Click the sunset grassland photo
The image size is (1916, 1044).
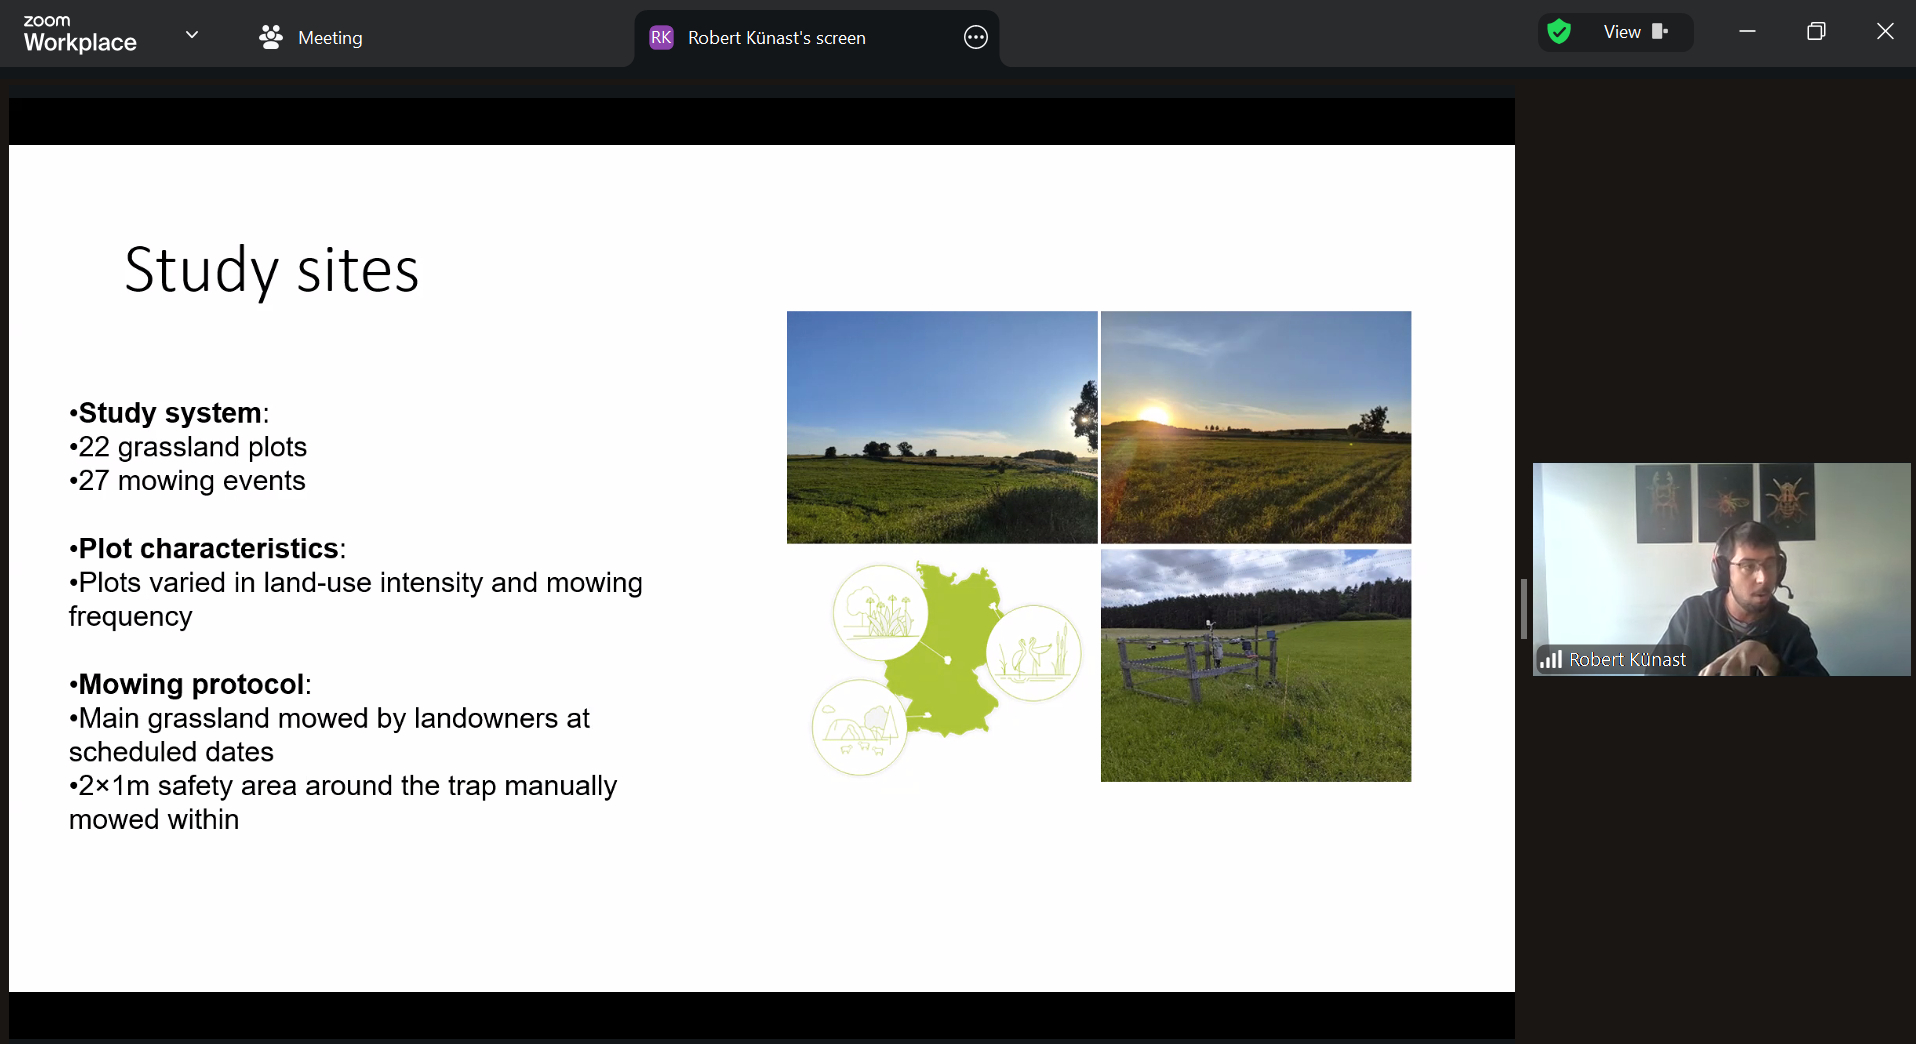pos(1256,427)
